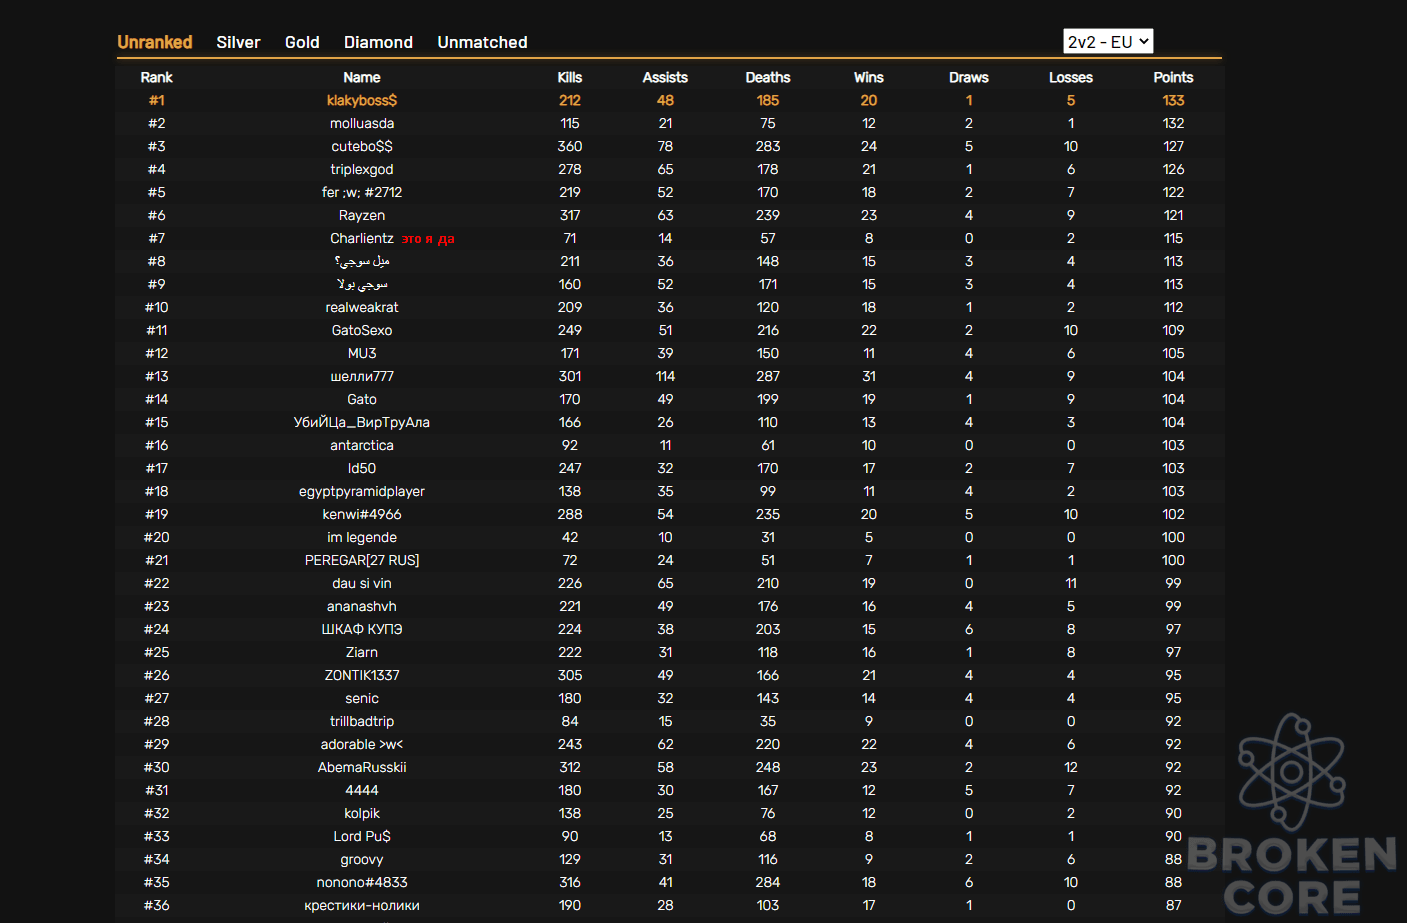
Task: Click player name Charlientz
Action: 362,238
